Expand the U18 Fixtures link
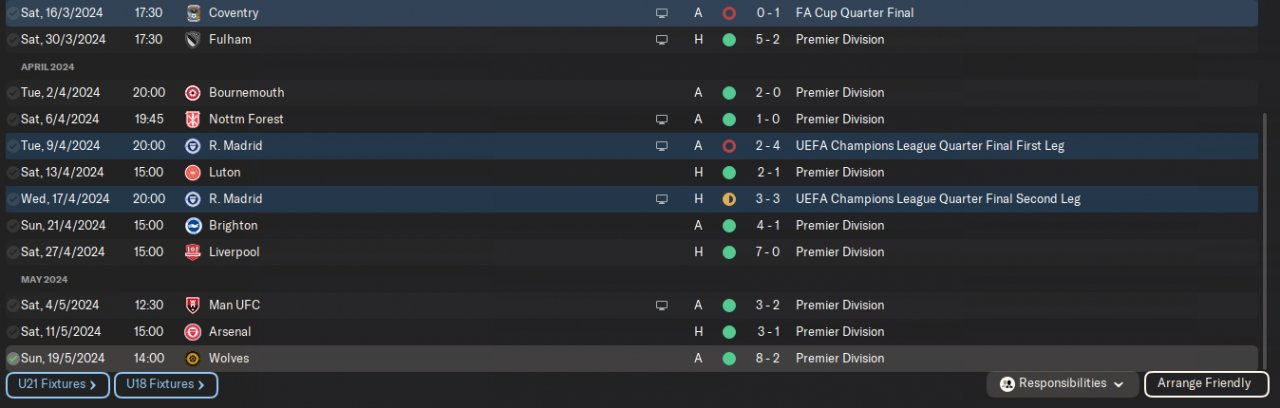 [165, 384]
